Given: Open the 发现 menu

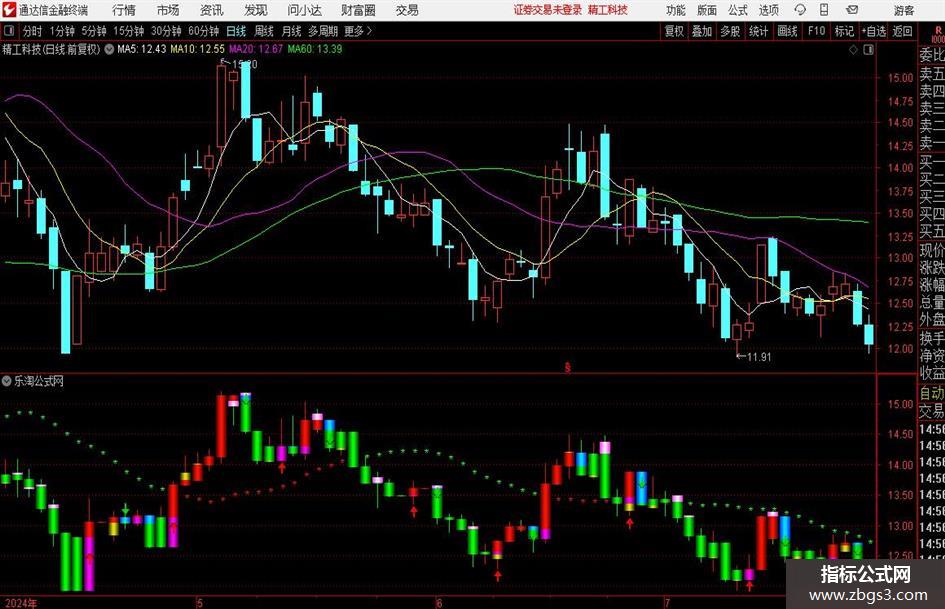Looking at the screenshot, I should point(256,10).
